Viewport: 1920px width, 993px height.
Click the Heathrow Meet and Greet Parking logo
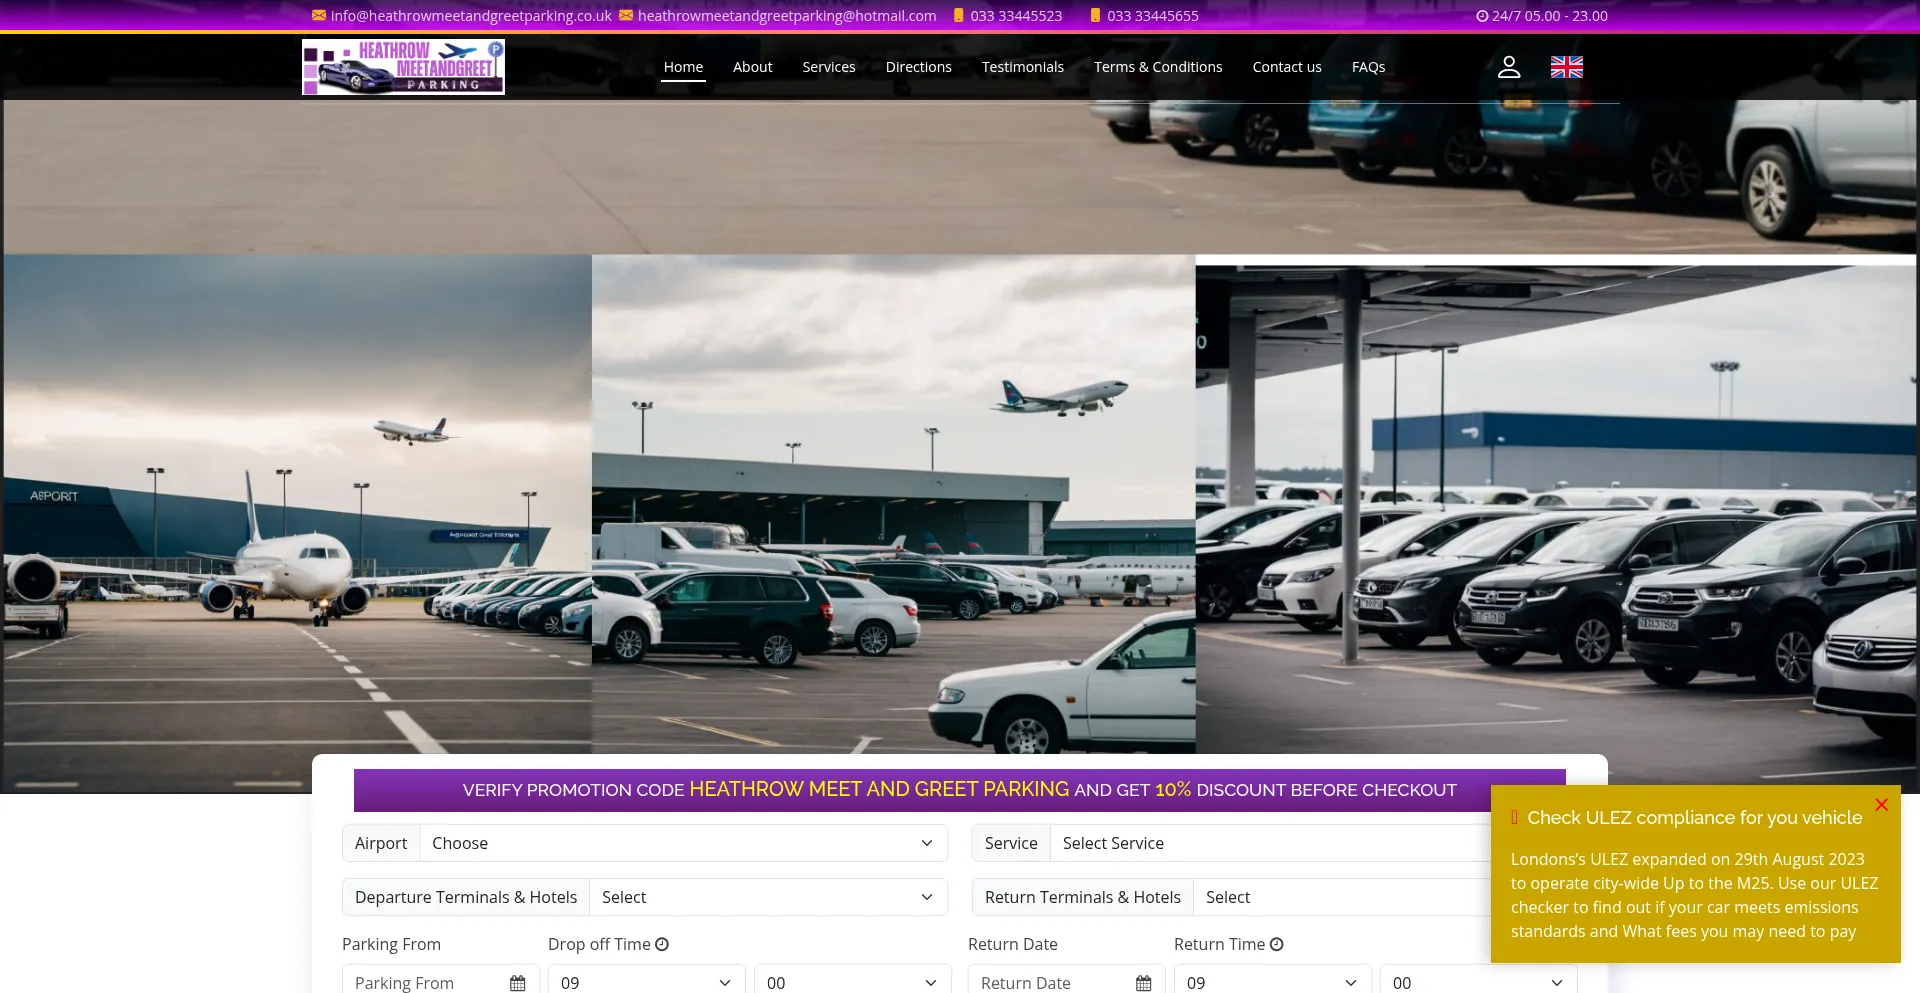(x=403, y=67)
